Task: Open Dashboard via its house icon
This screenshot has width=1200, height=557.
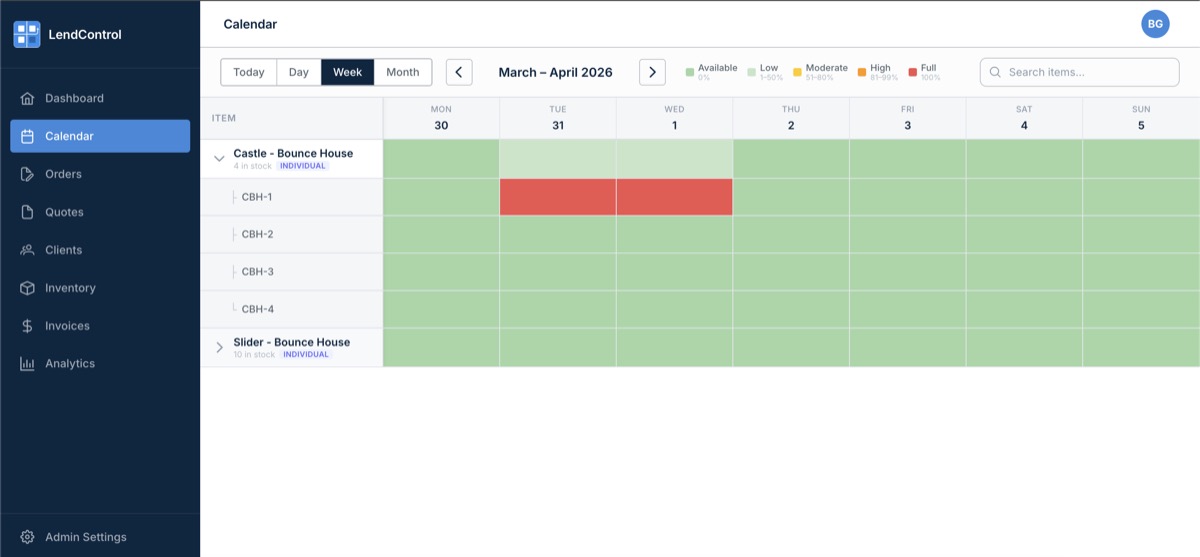Action: [27, 98]
